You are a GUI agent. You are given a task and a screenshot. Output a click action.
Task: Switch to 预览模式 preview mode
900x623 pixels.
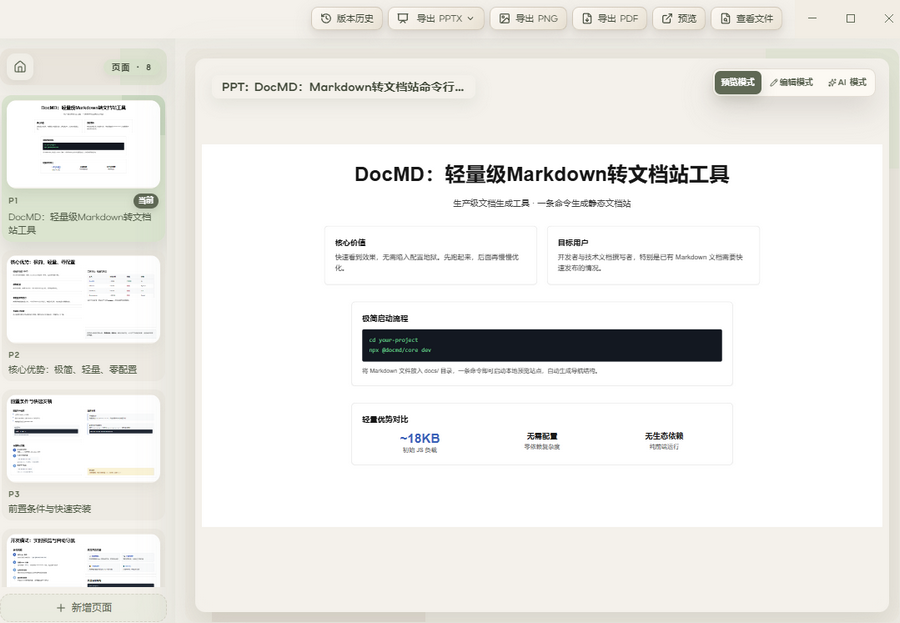pos(738,82)
